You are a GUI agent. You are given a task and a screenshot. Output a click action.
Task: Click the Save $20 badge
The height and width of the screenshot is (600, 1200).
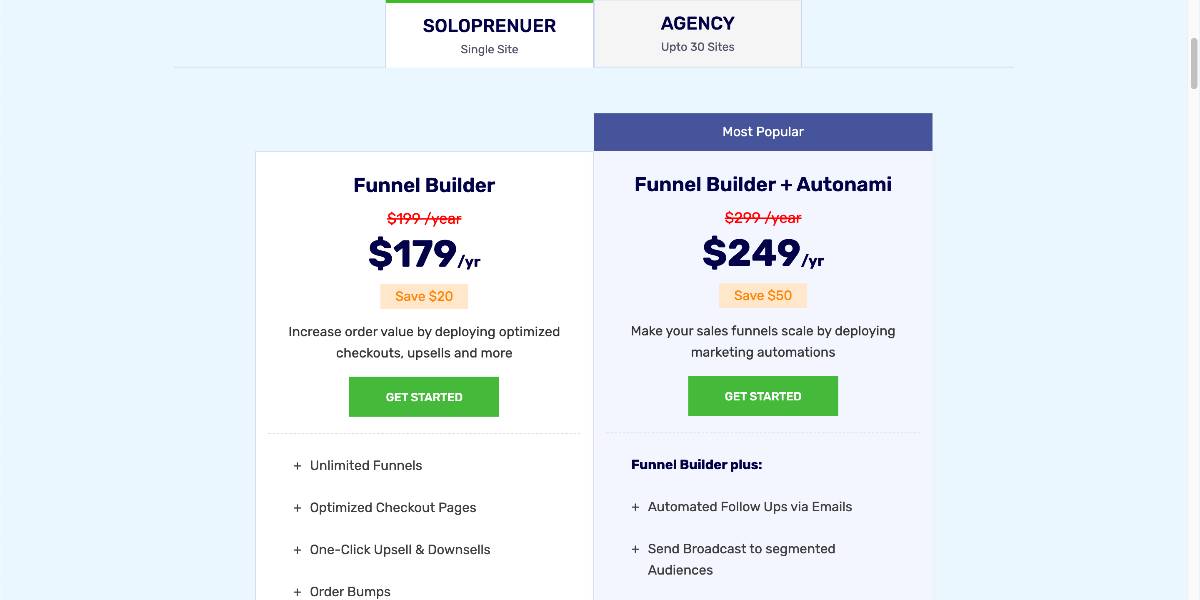coord(424,296)
